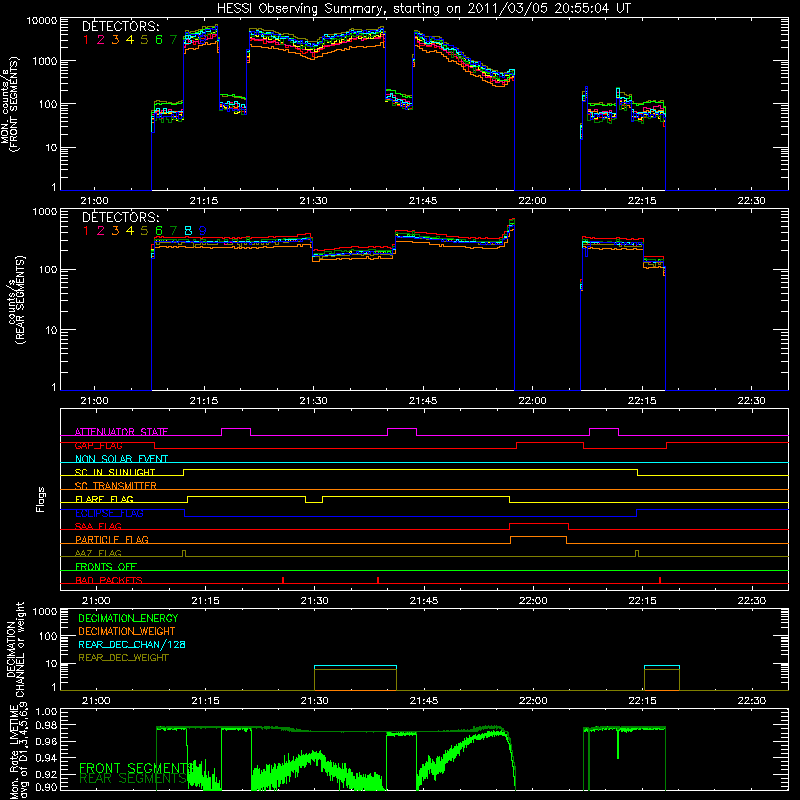
Task: Click the 0.98 tick on livetime axis
Action: coord(46,725)
